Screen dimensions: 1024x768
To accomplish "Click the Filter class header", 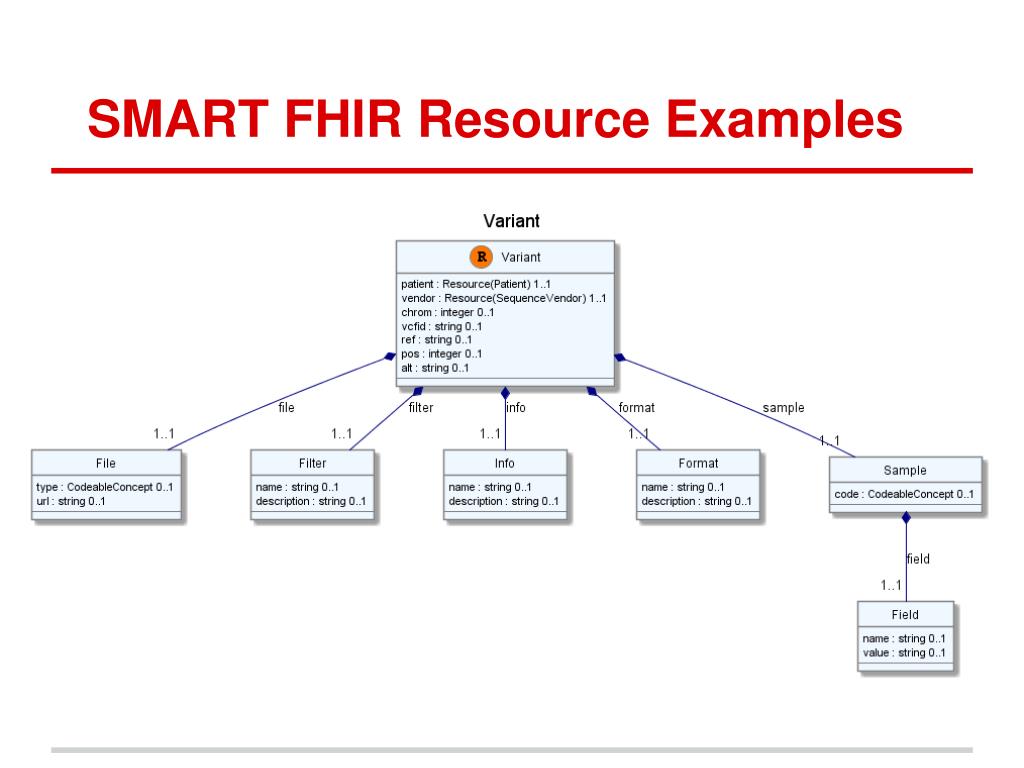I will (x=312, y=463).
